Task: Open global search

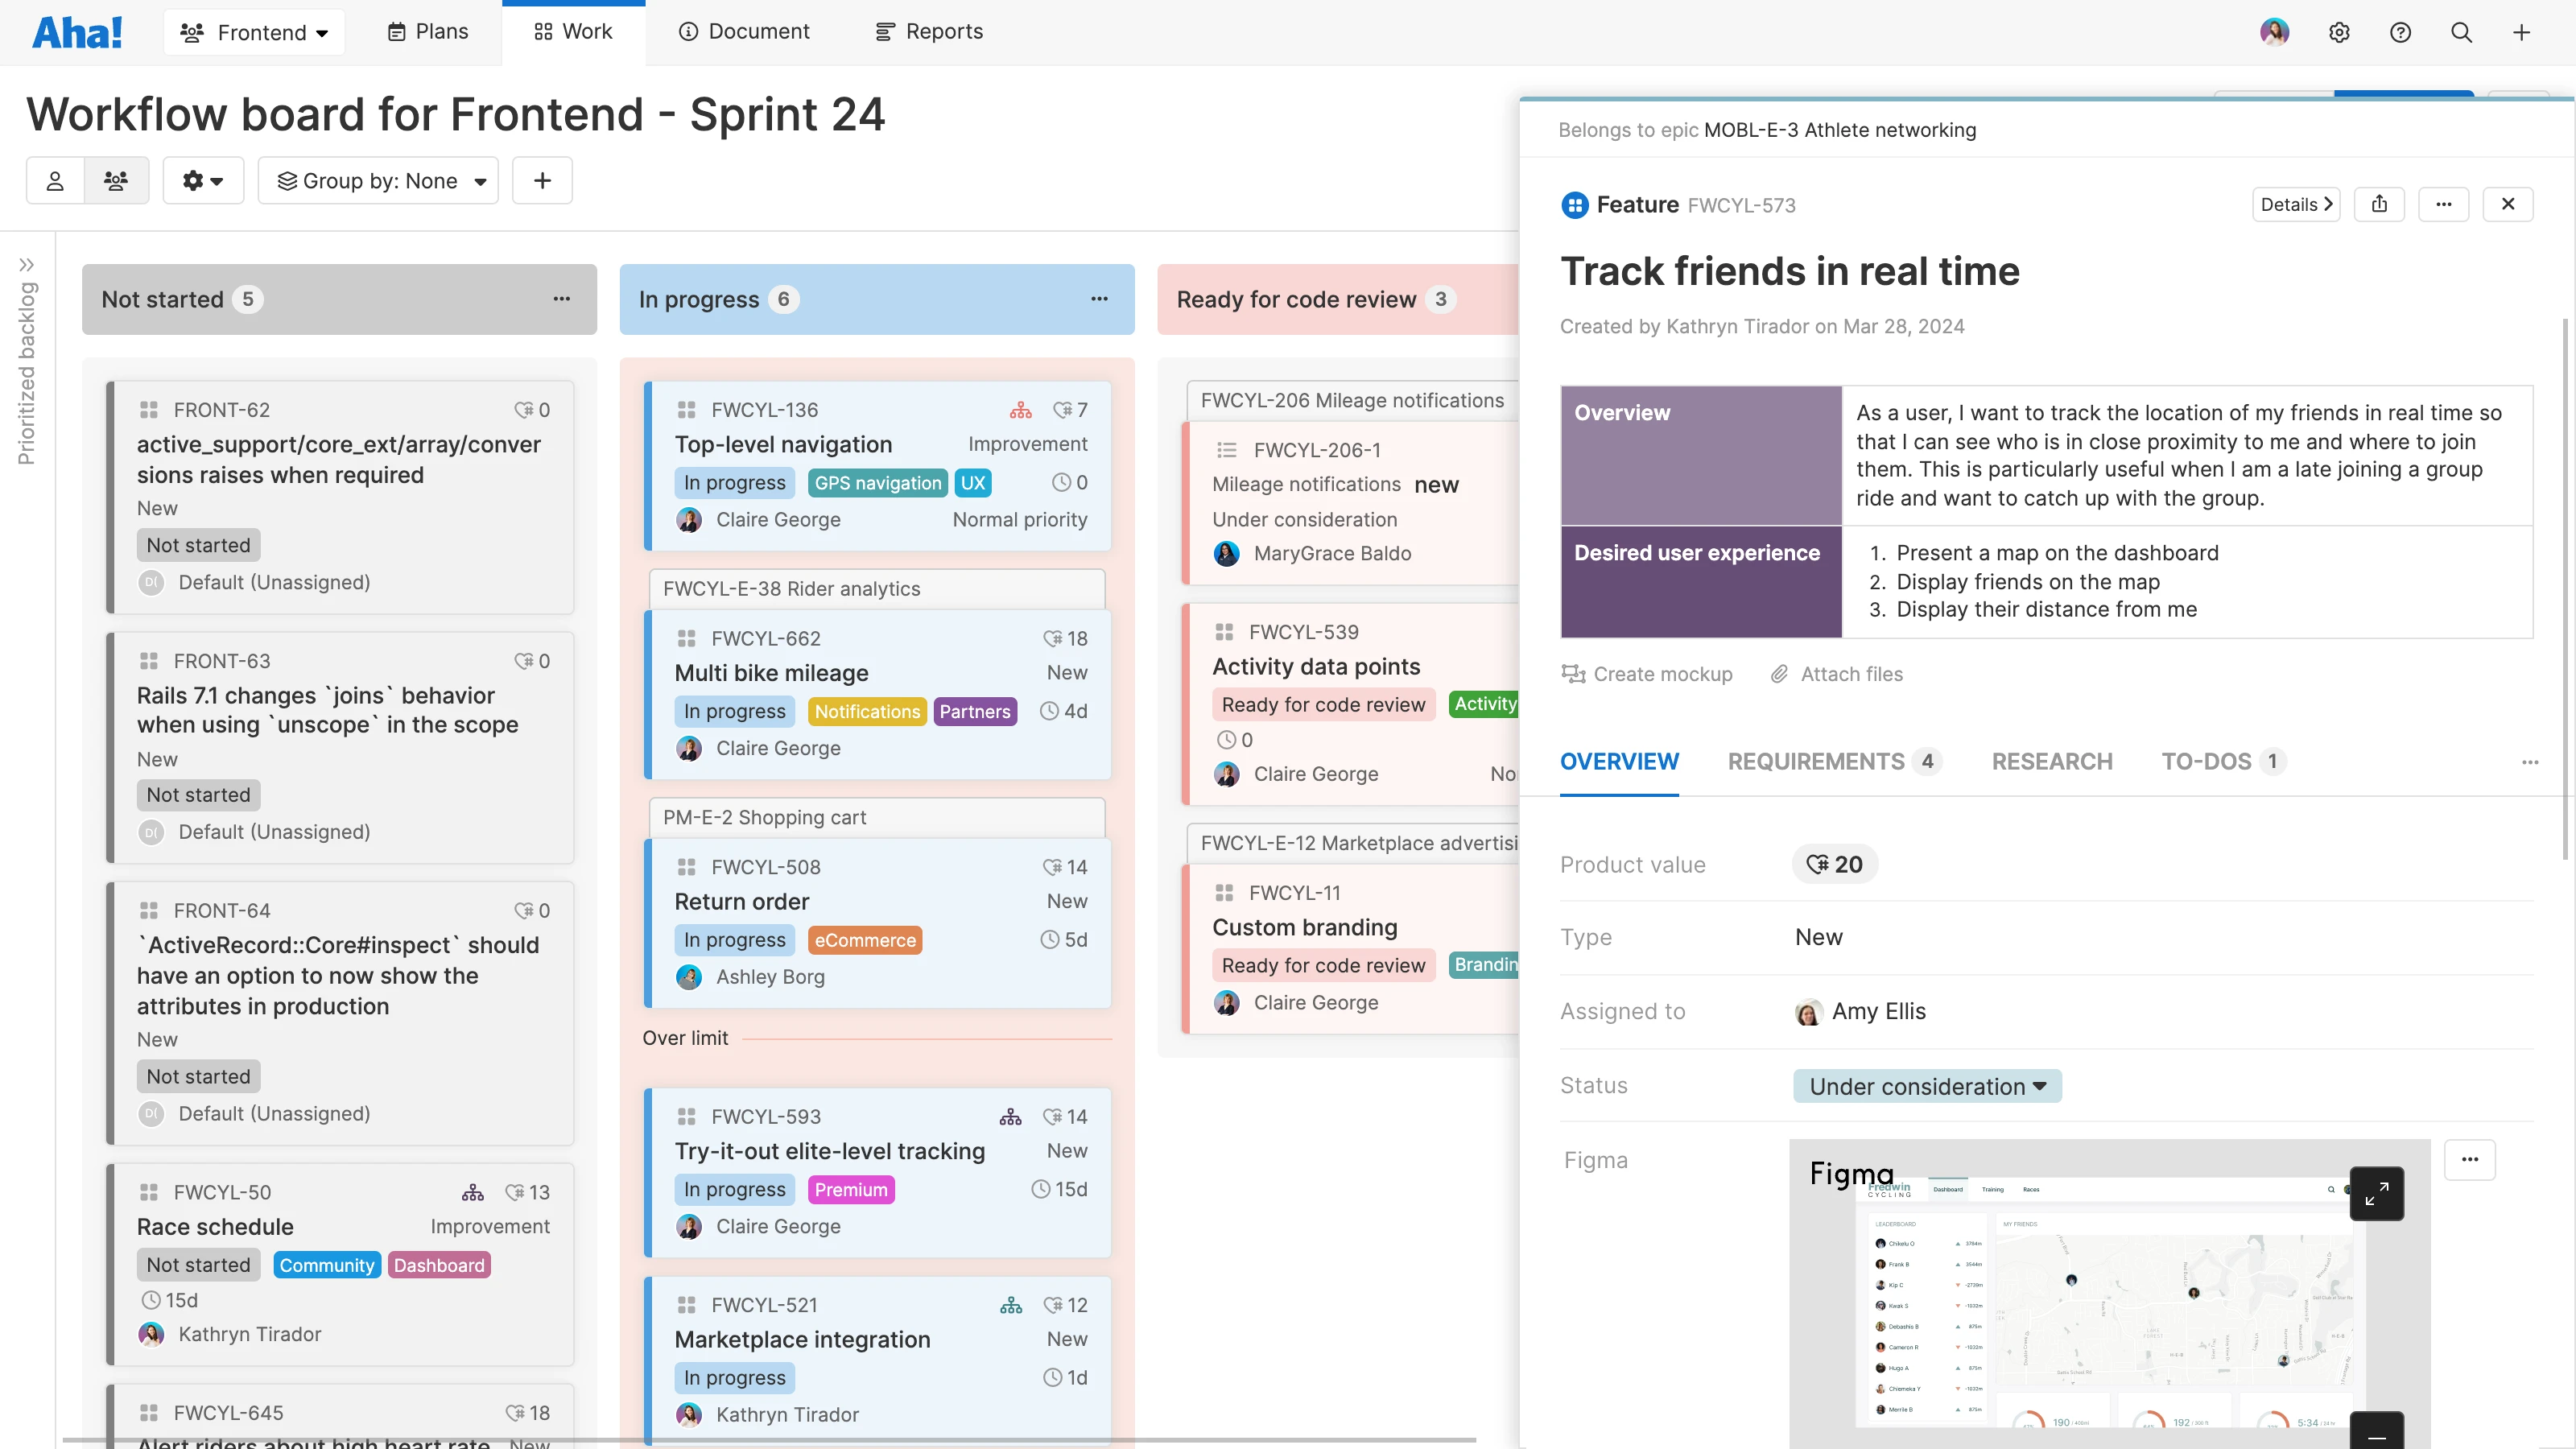Action: [x=2461, y=31]
